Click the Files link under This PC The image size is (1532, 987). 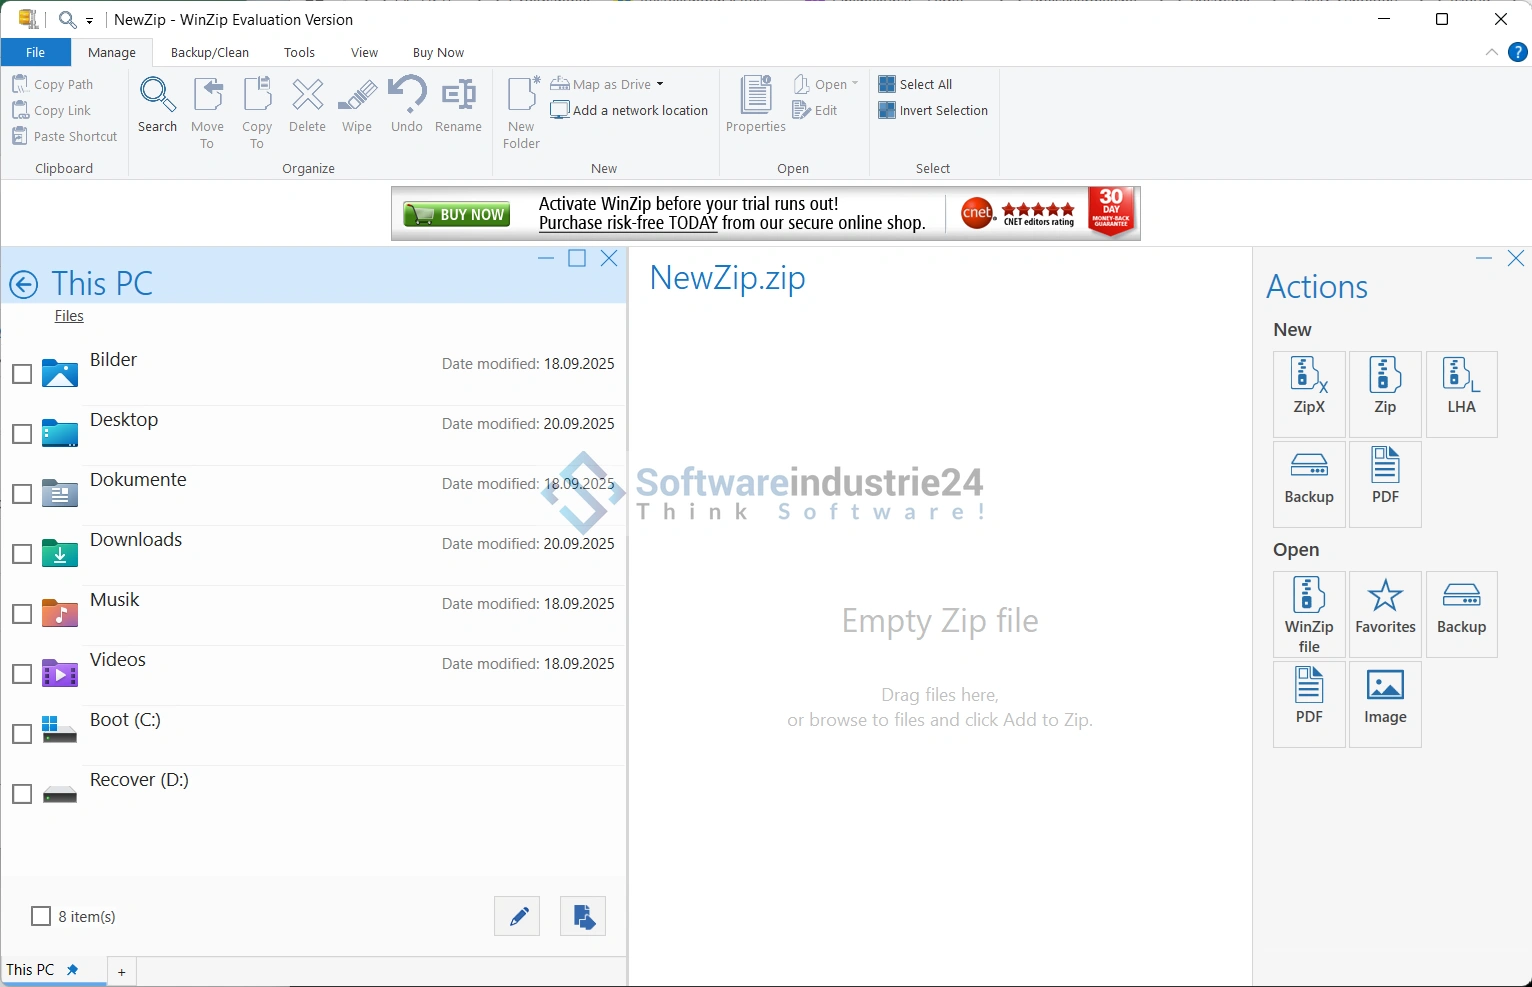tap(69, 316)
